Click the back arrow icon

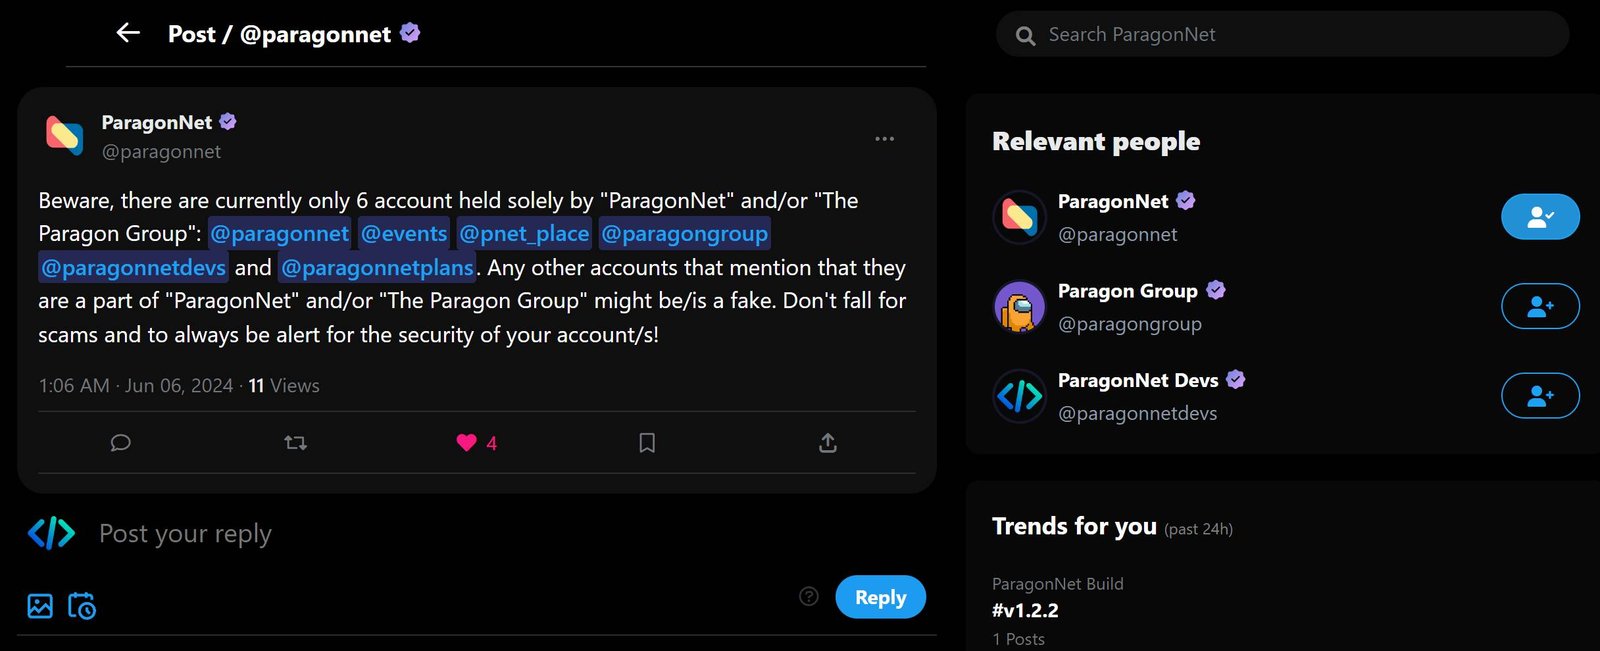(128, 33)
